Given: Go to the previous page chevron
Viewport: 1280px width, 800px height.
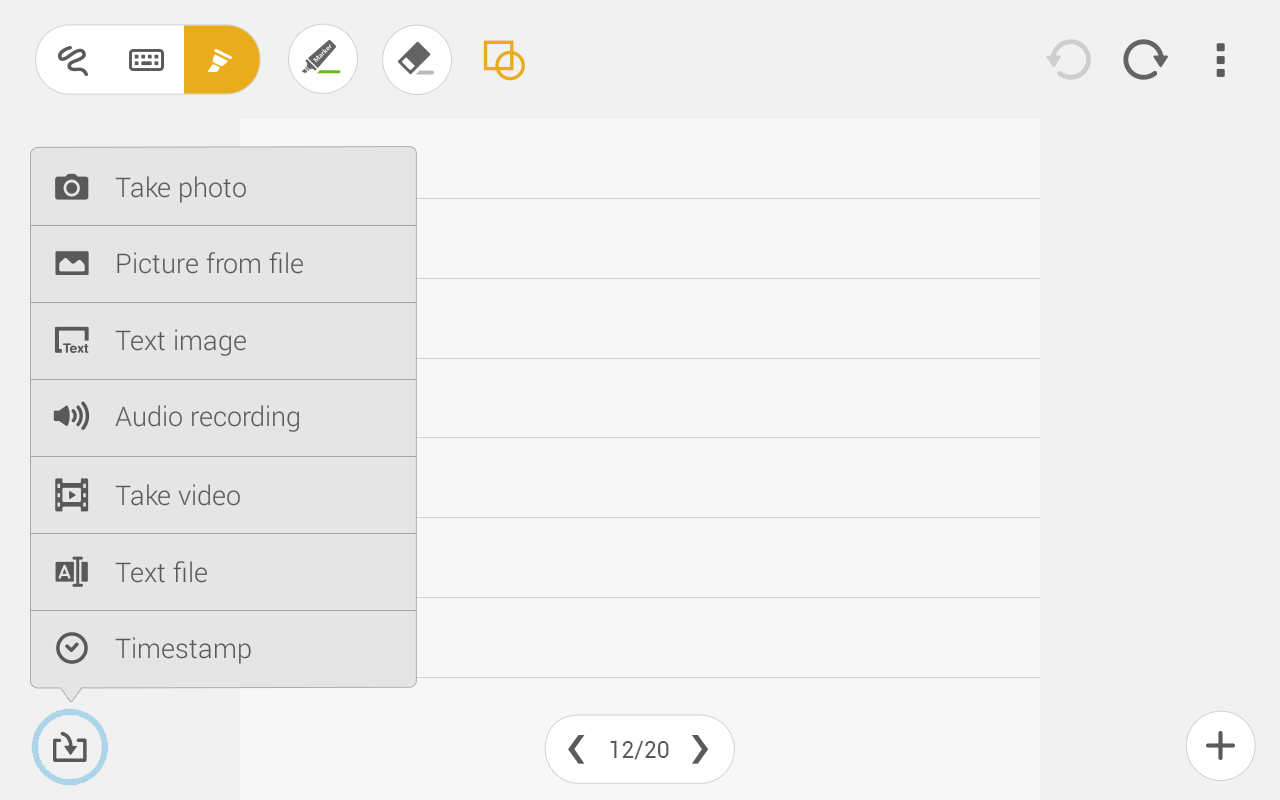Looking at the screenshot, I should point(577,748).
